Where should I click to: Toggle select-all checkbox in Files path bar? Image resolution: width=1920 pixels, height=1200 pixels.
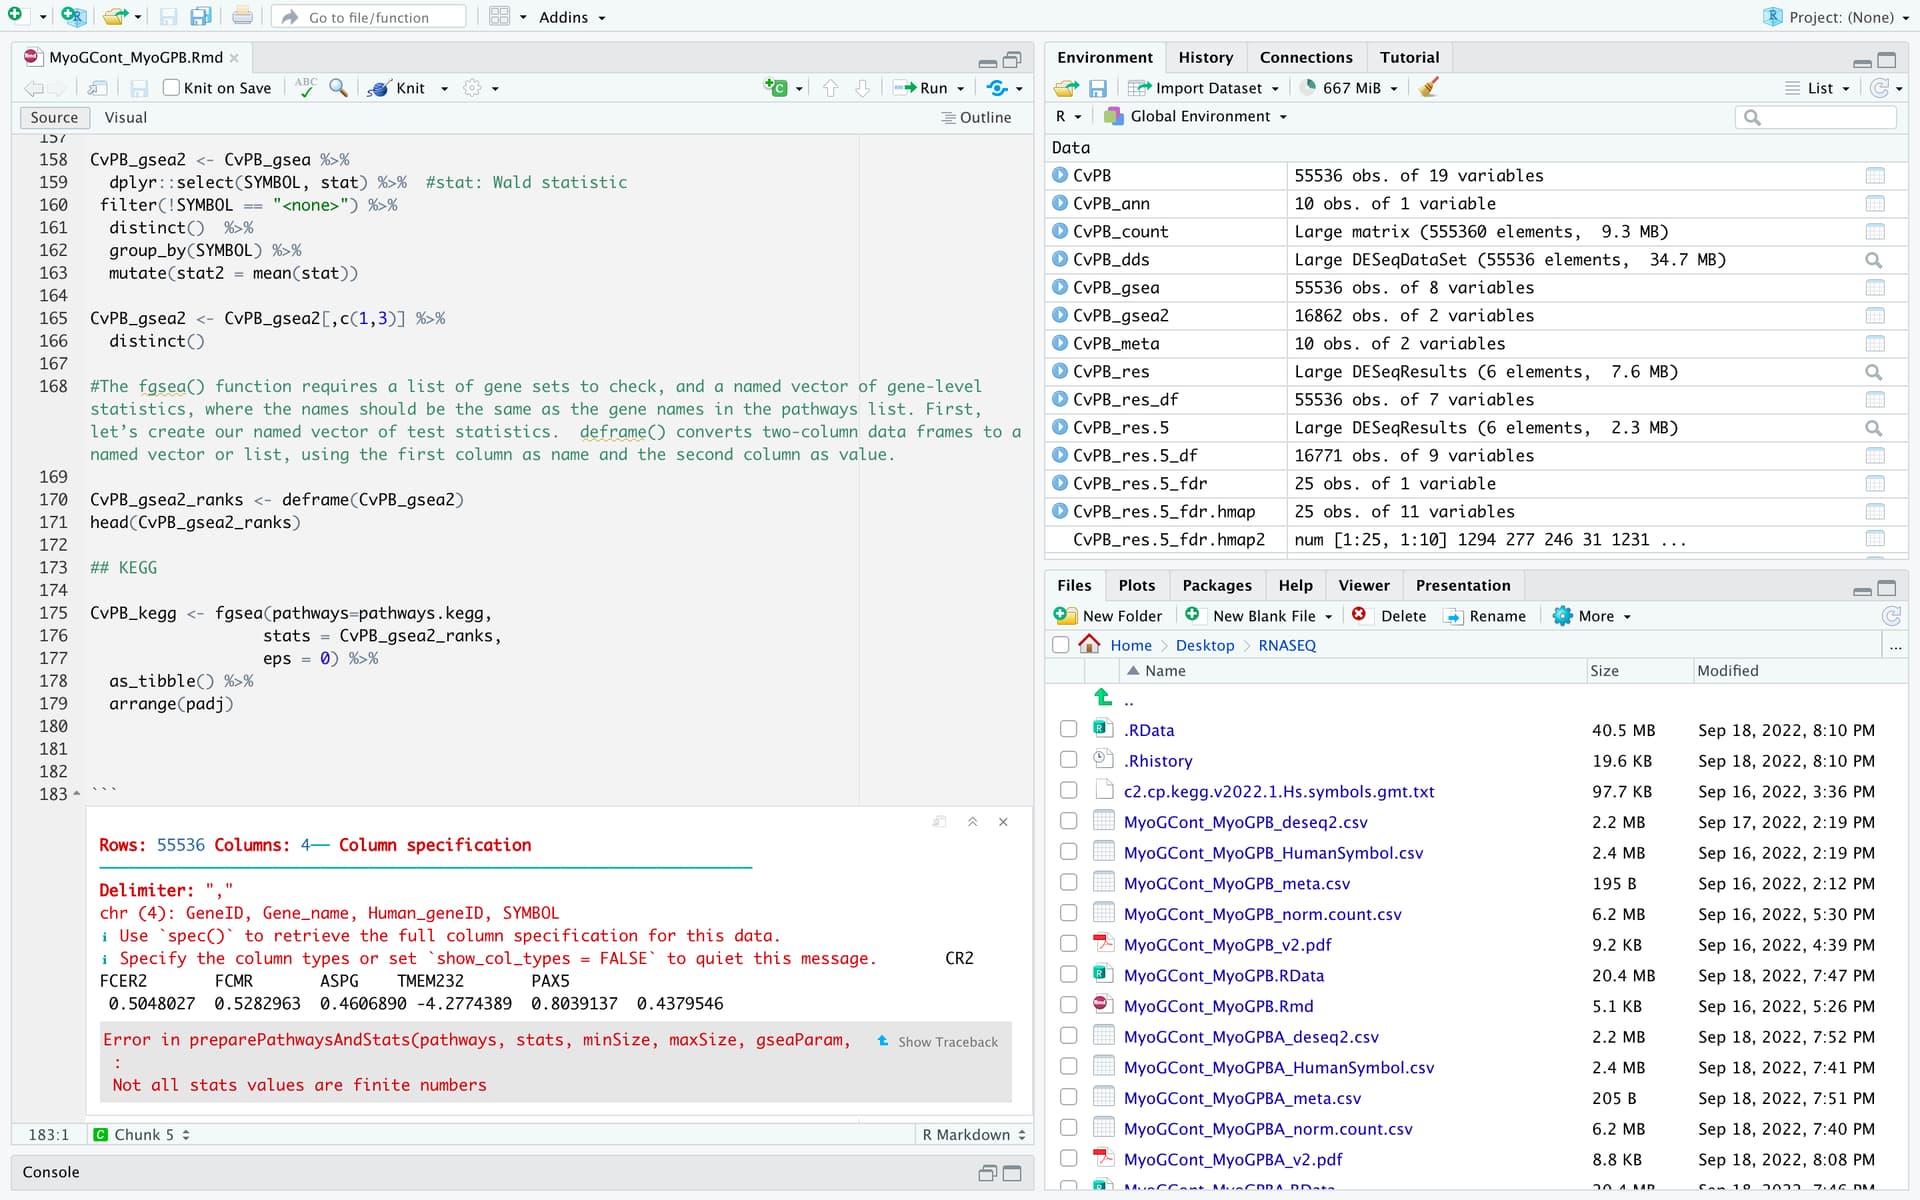click(x=1061, y=645)
